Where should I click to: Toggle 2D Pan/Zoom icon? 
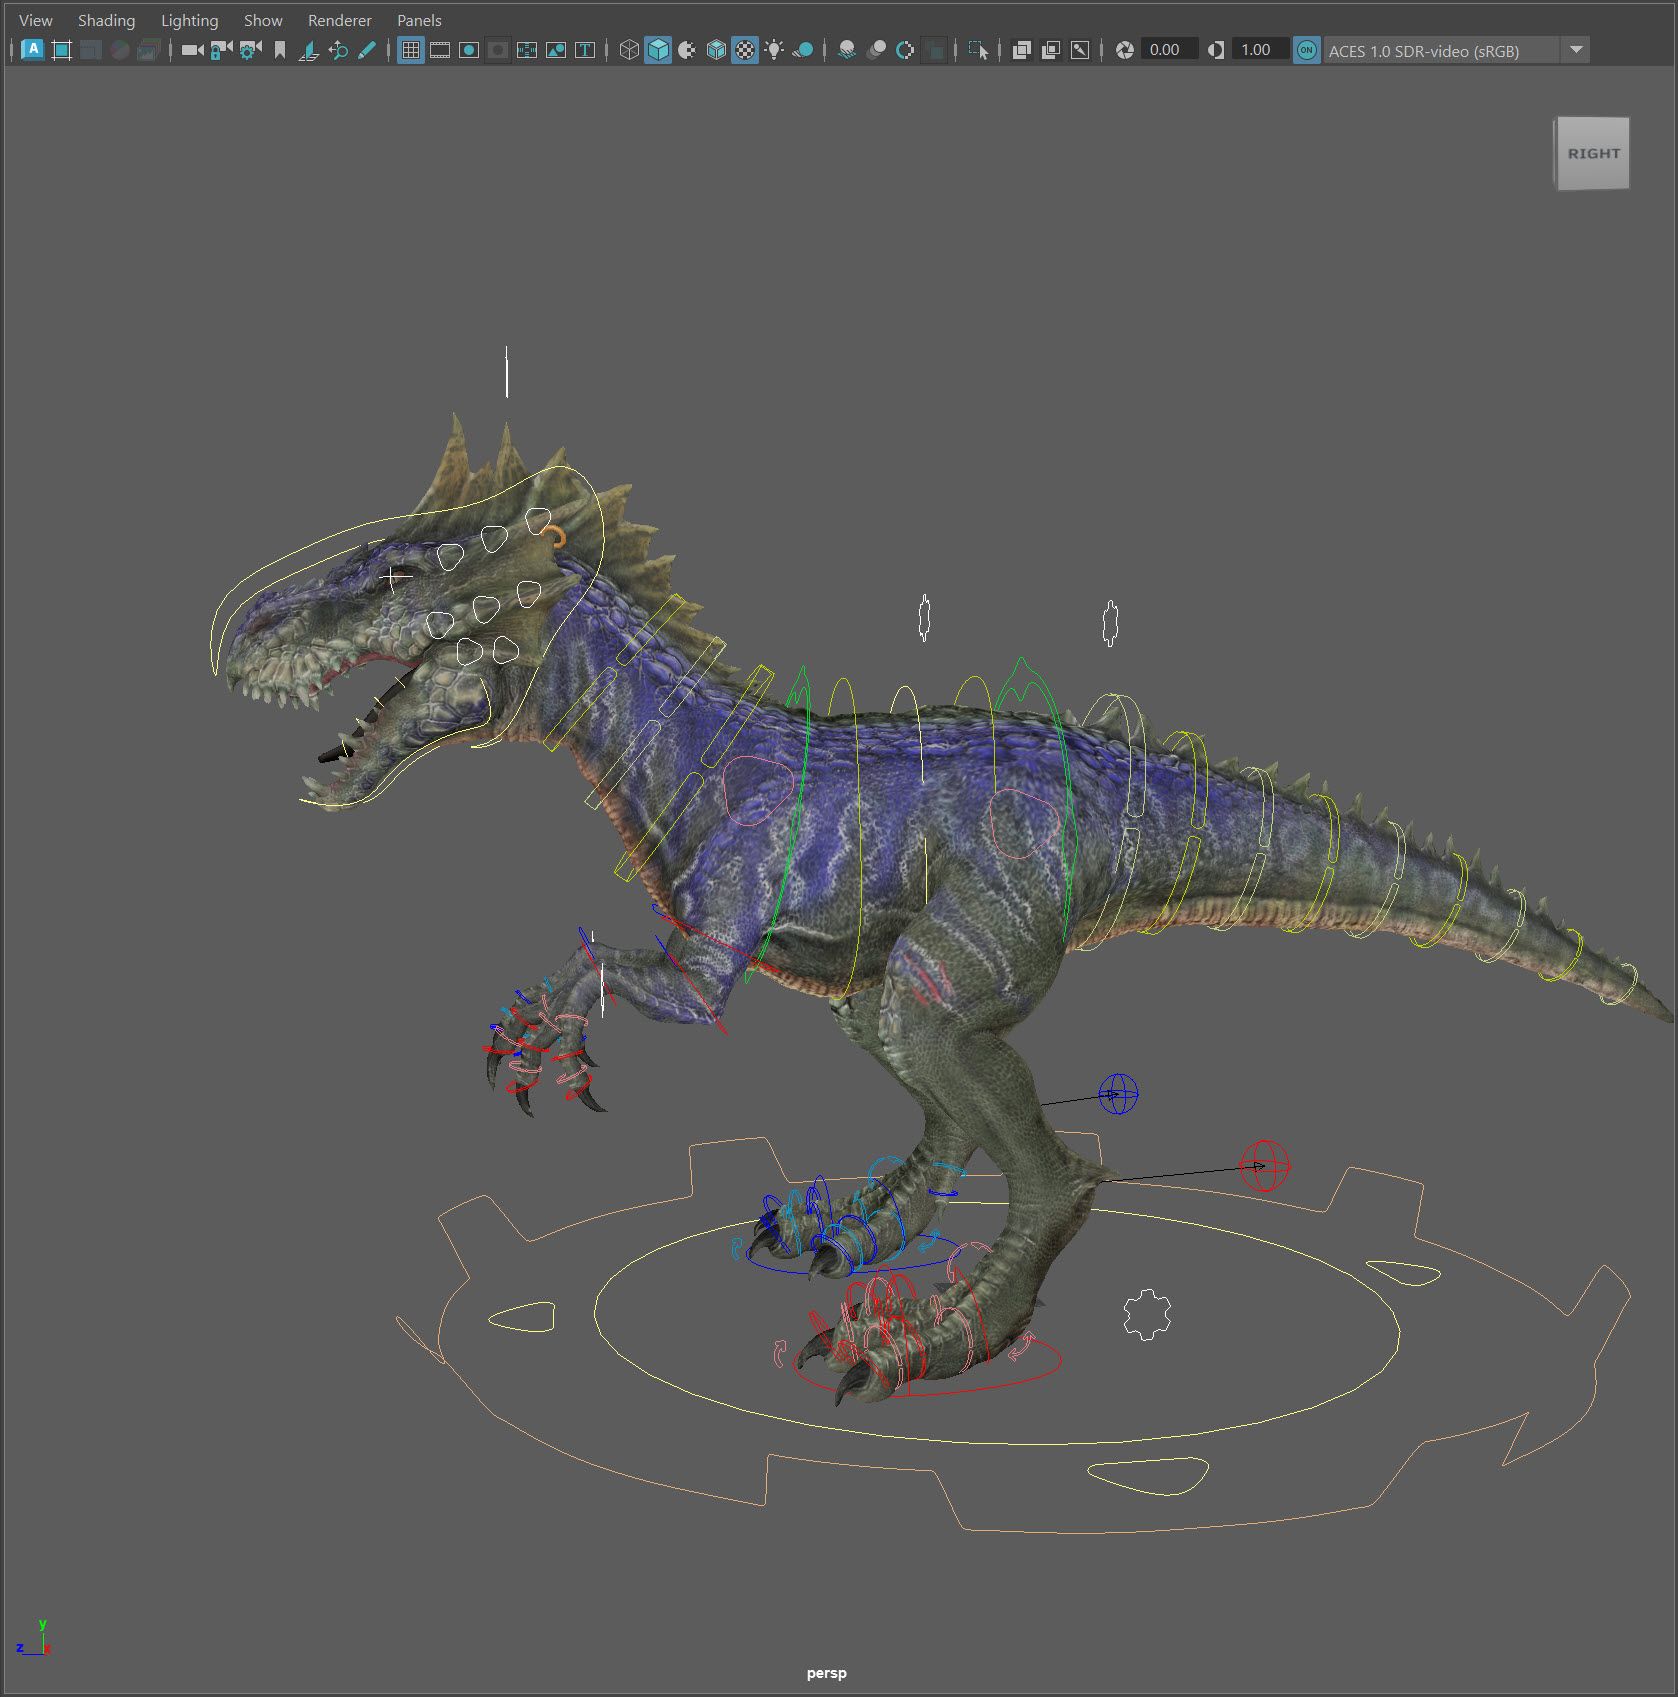pyautogui.click(x=338, y=50)
